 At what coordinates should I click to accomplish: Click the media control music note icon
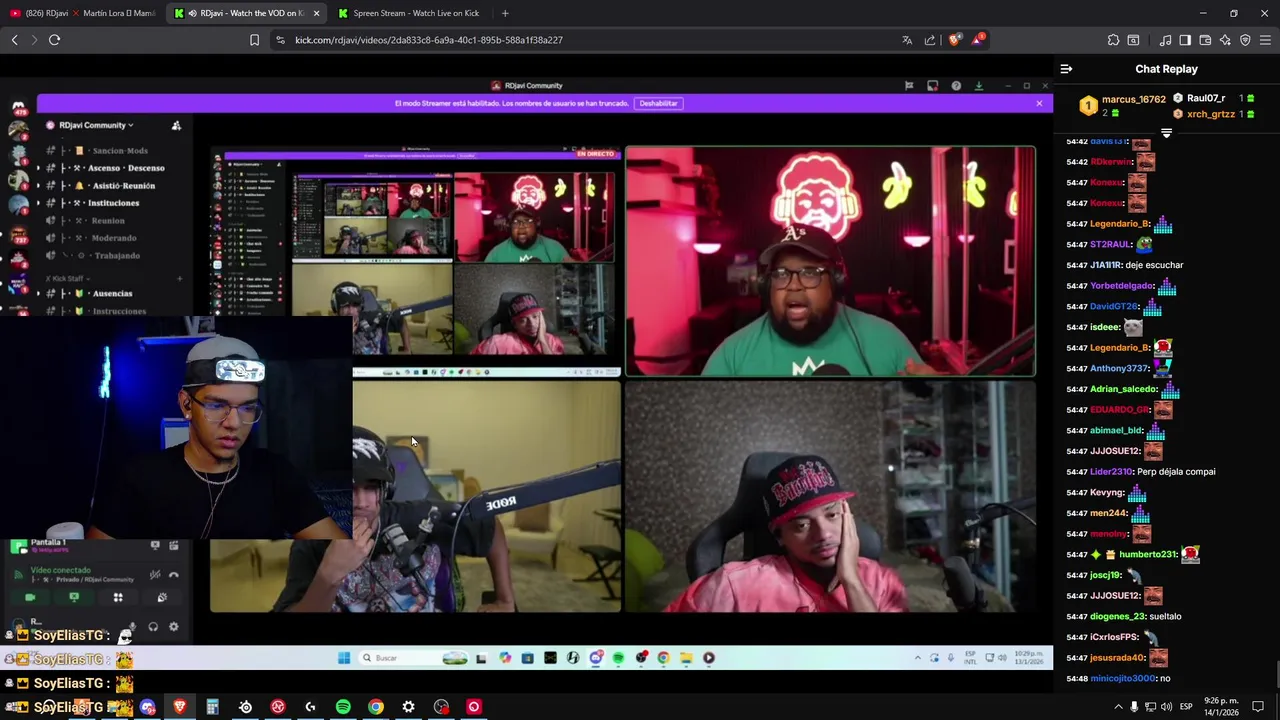pyautogui.click(x=1165, y=40)
